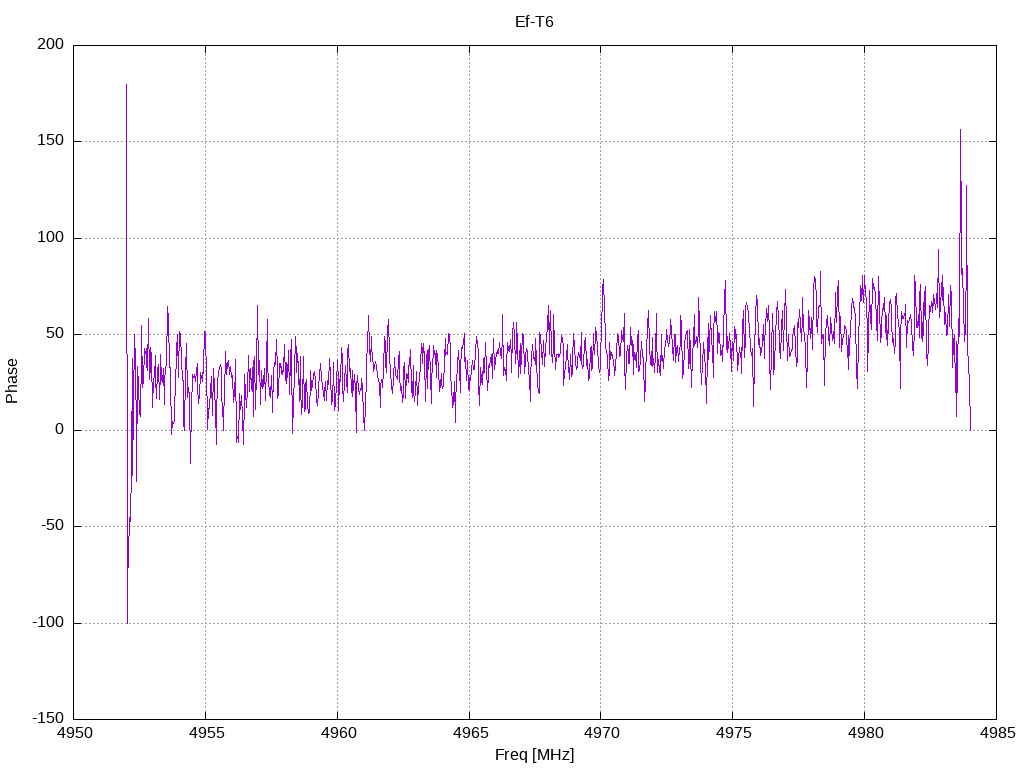Click the 4985 x-axis tick label

[x=996, y=735]
